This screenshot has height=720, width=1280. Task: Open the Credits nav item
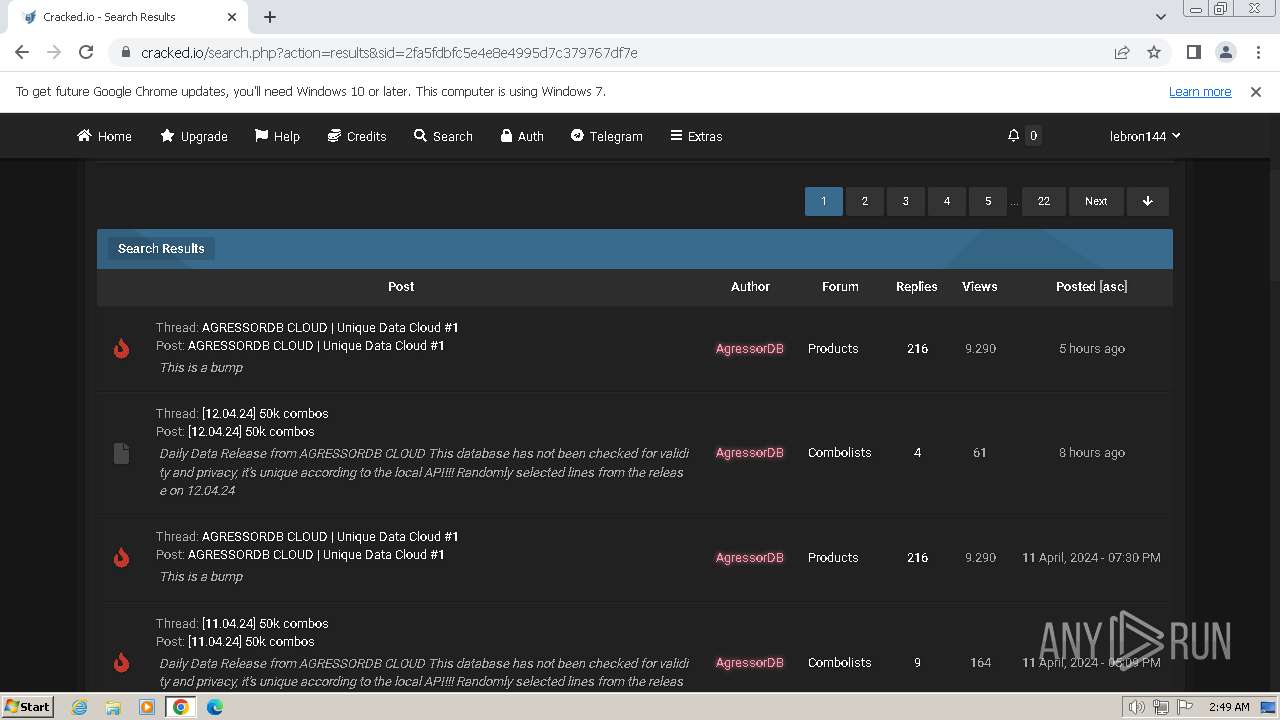click(357, 136)
